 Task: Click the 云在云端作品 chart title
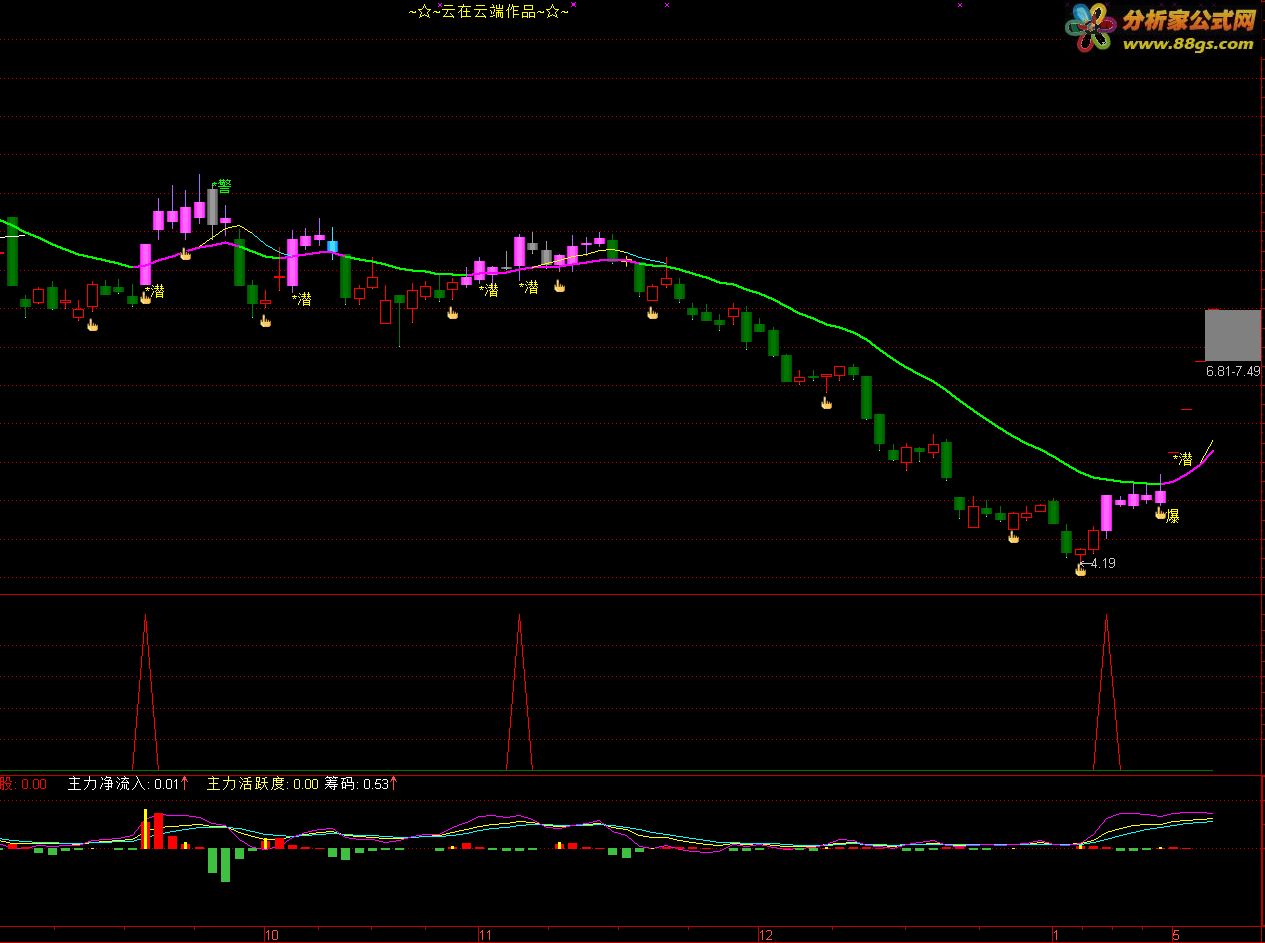[489, 12]
